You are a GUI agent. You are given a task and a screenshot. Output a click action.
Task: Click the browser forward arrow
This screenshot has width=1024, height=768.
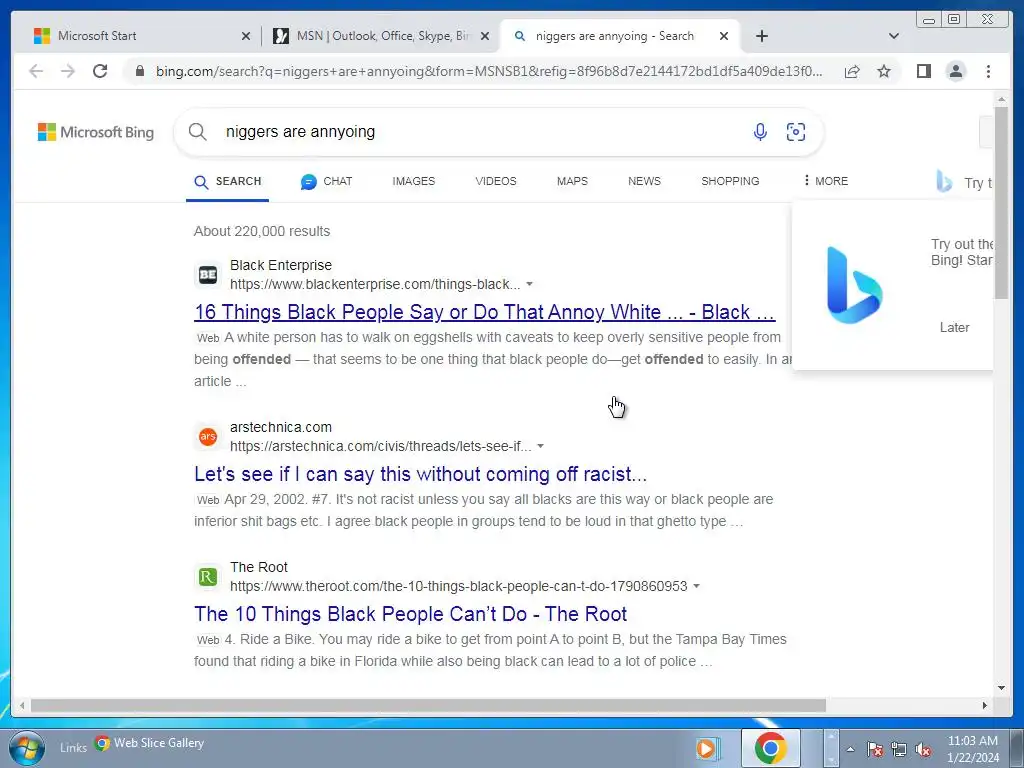pos(68,71)
